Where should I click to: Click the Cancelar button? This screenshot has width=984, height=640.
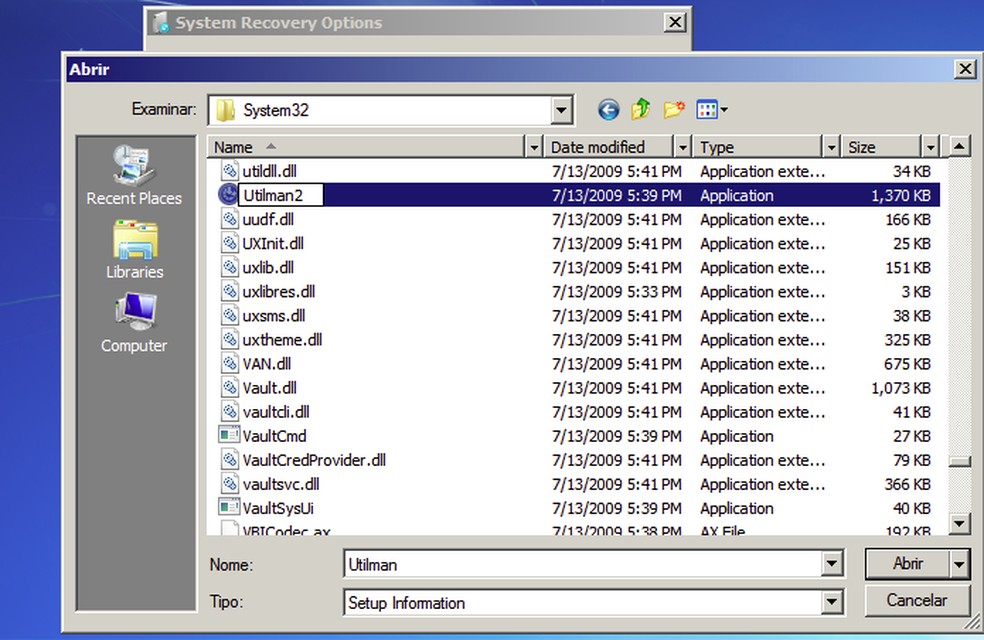[x=917, y=601]
